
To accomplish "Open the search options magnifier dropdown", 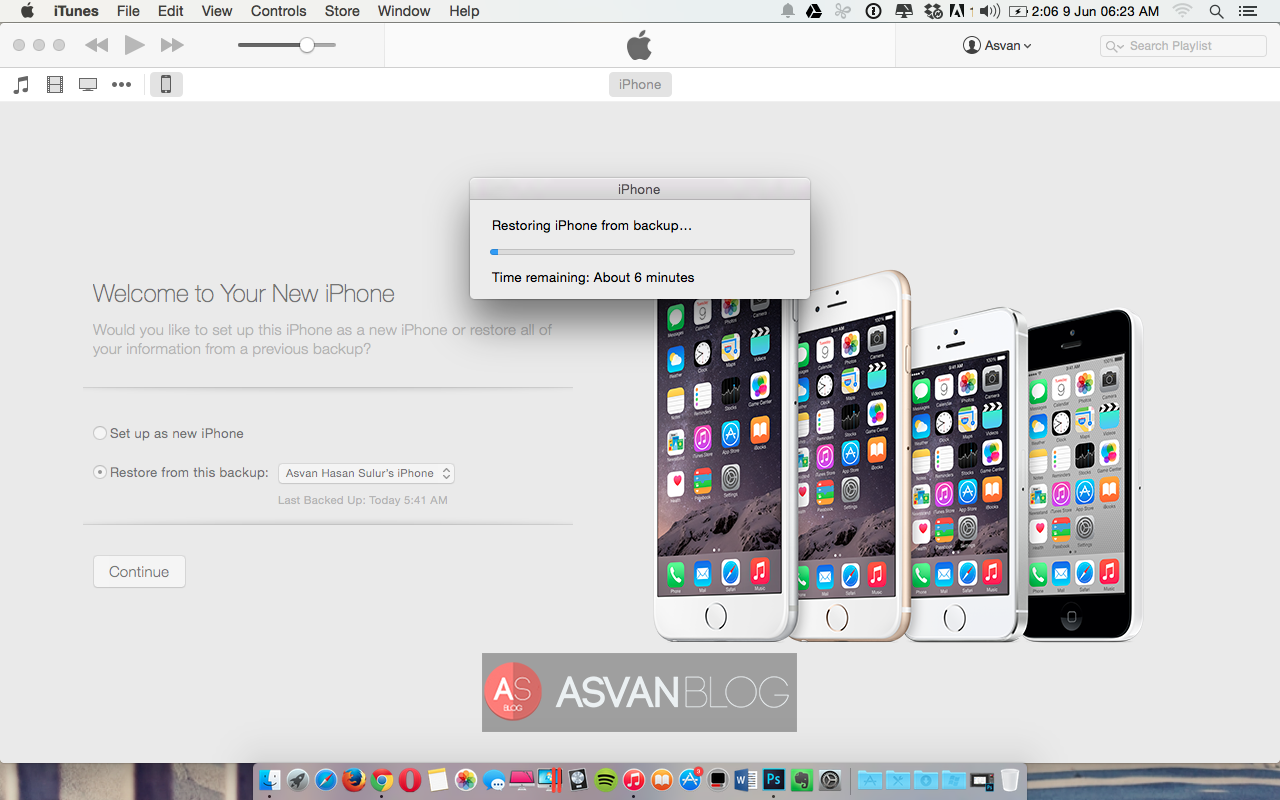I will [1115, 46].
